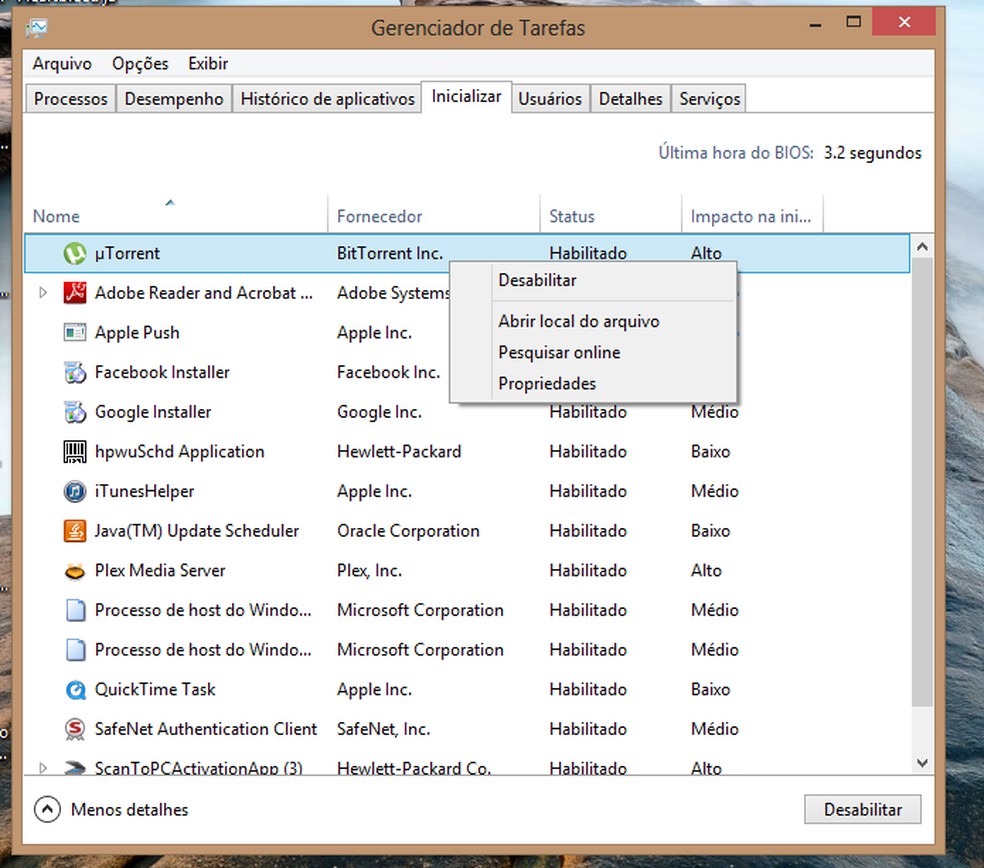The height and width of the screenshot is (868, 984).
Task: Click the vertical scrollbar thumb
Action: pyautogui.click(x=922, y=482)
